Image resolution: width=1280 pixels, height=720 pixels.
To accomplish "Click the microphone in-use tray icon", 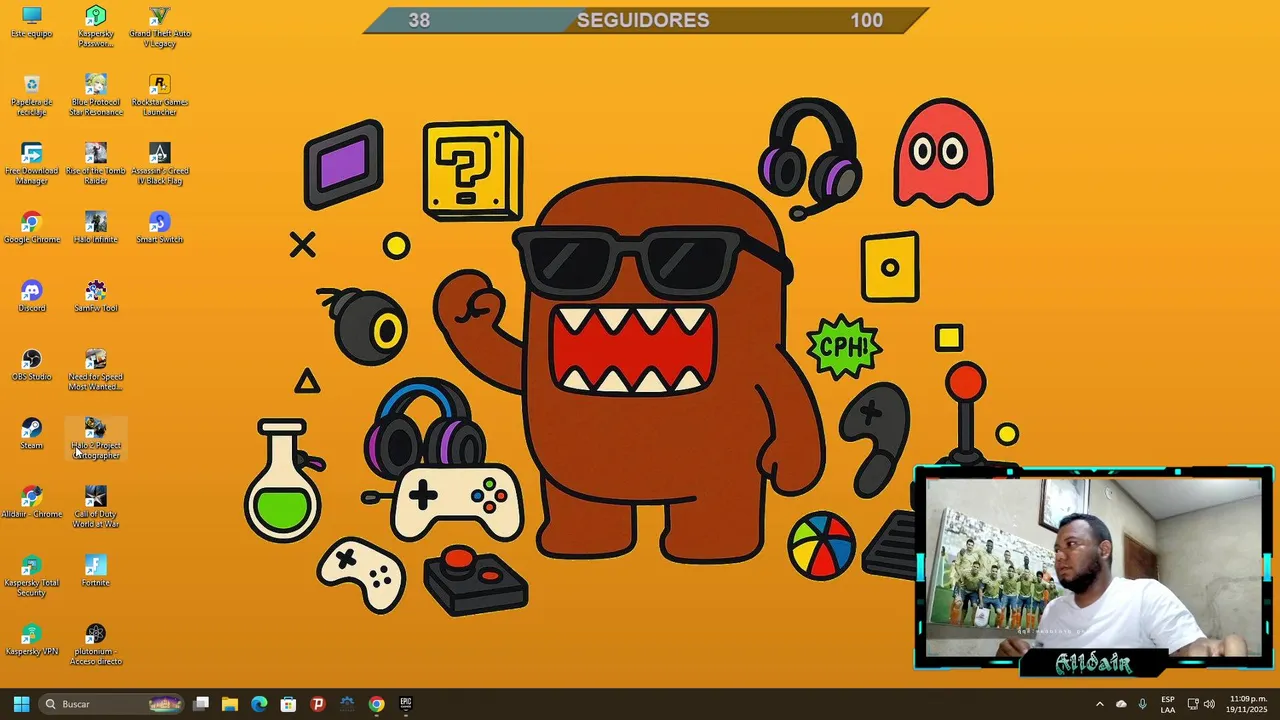I will pos(1142,704).
